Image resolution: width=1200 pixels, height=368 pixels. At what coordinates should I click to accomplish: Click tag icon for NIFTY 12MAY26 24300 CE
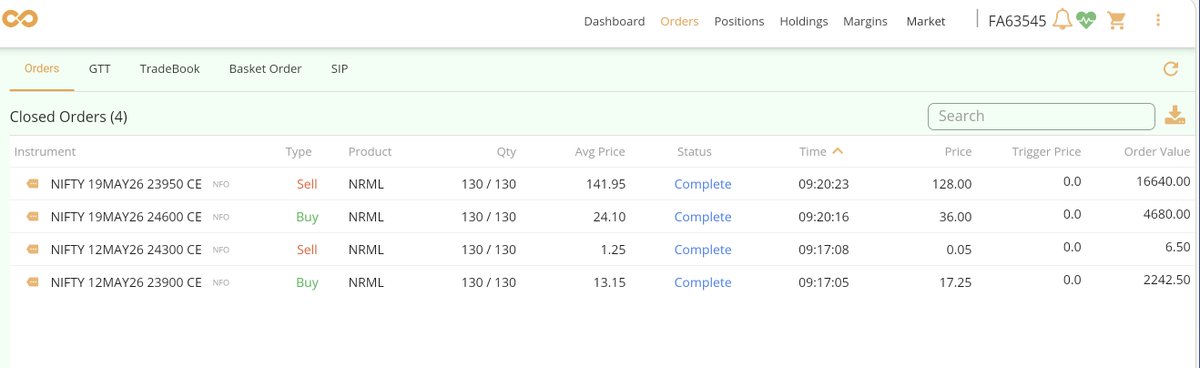32,250
